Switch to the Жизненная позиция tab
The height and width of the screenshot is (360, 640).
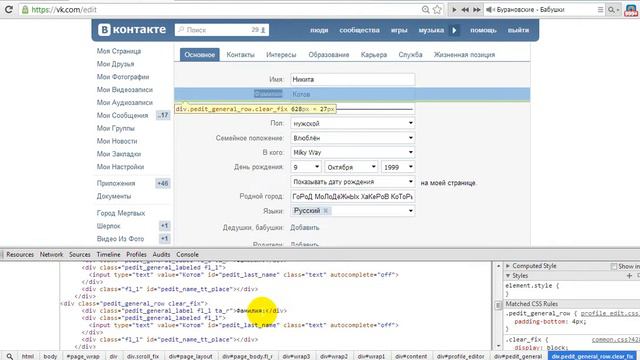[464, 55]
